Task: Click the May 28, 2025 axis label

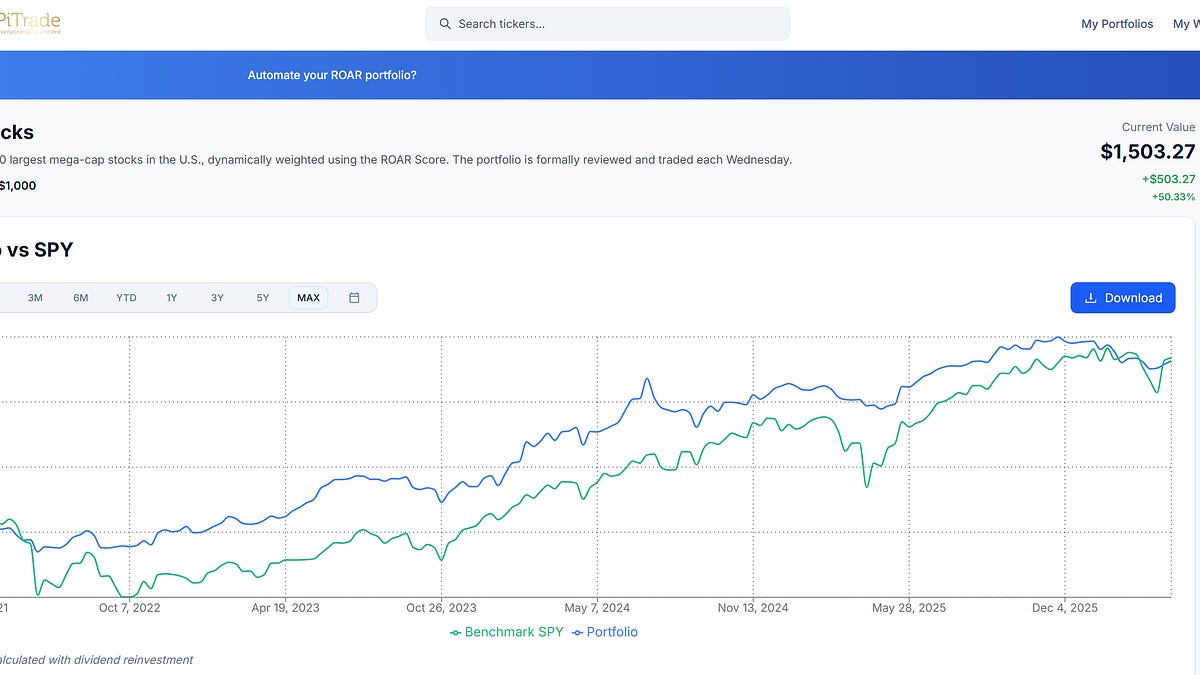Action: pos(909,607)
